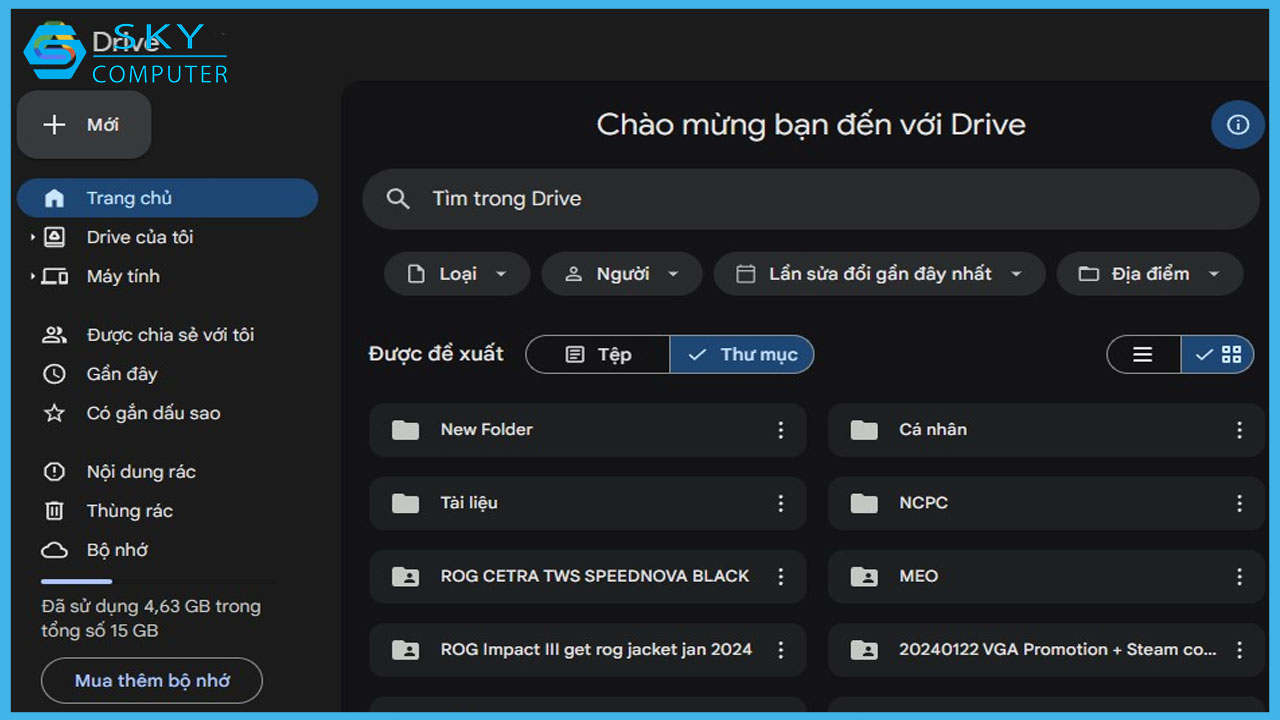
Task: Click the search magnifier icon
Action: tap(398, 199)
